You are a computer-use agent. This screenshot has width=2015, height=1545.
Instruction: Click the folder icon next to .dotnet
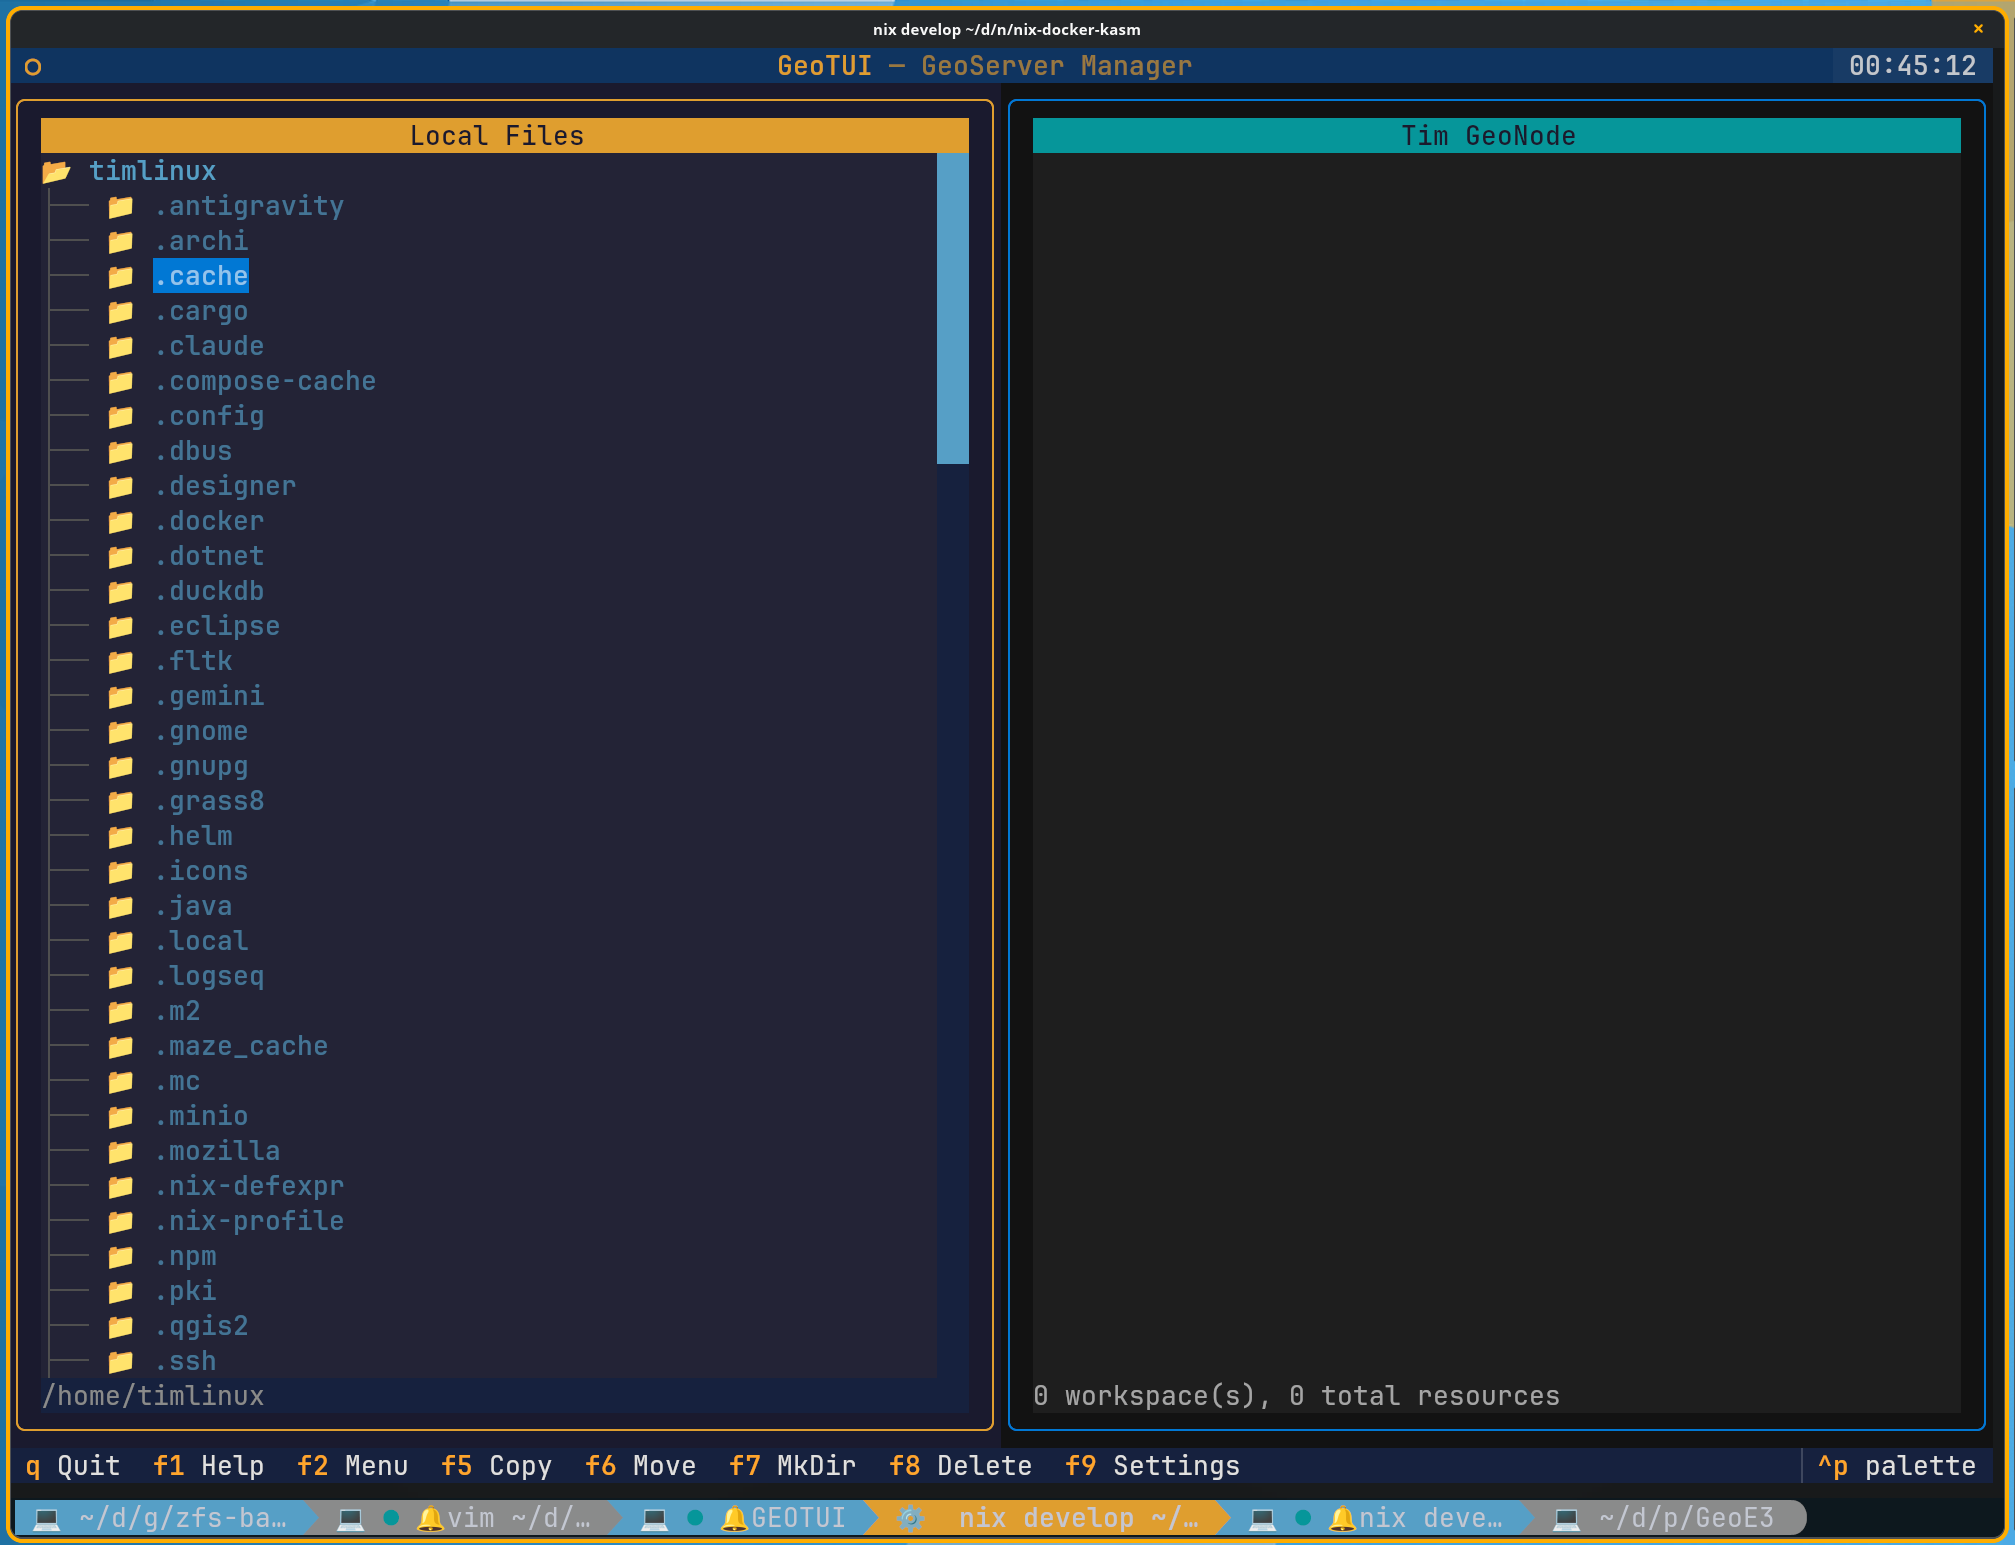121,556
